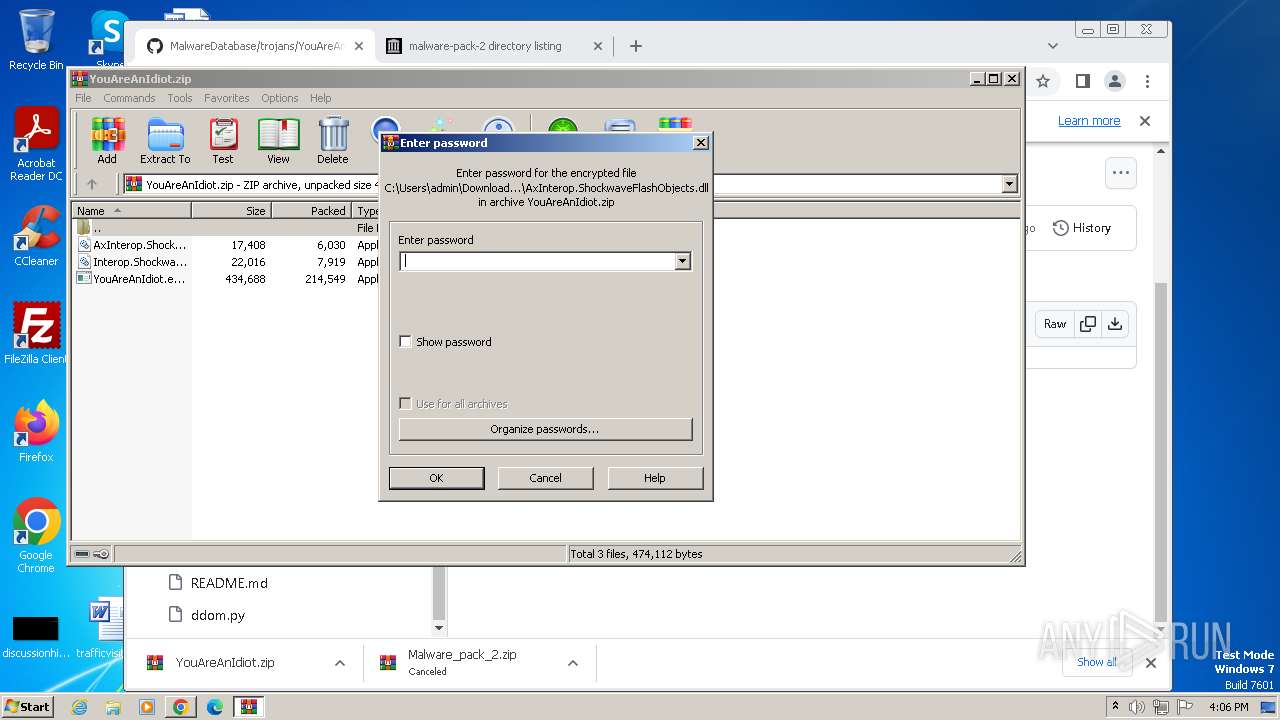Click Show all downloads
The height and width of the screenshot is (720, 1280).
1097,662
